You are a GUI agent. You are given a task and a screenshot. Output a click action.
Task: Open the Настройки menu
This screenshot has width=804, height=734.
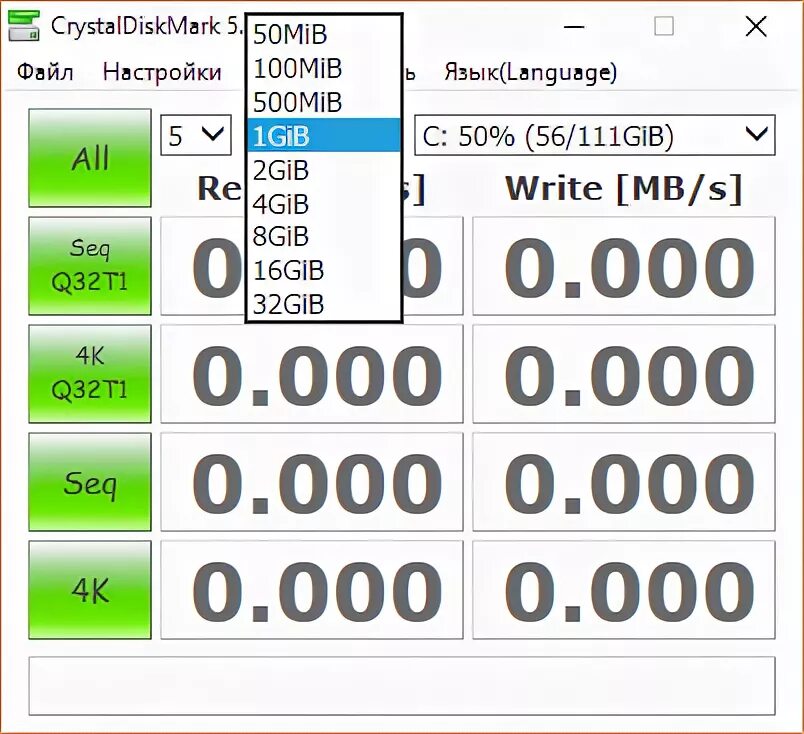coord(162,72)
